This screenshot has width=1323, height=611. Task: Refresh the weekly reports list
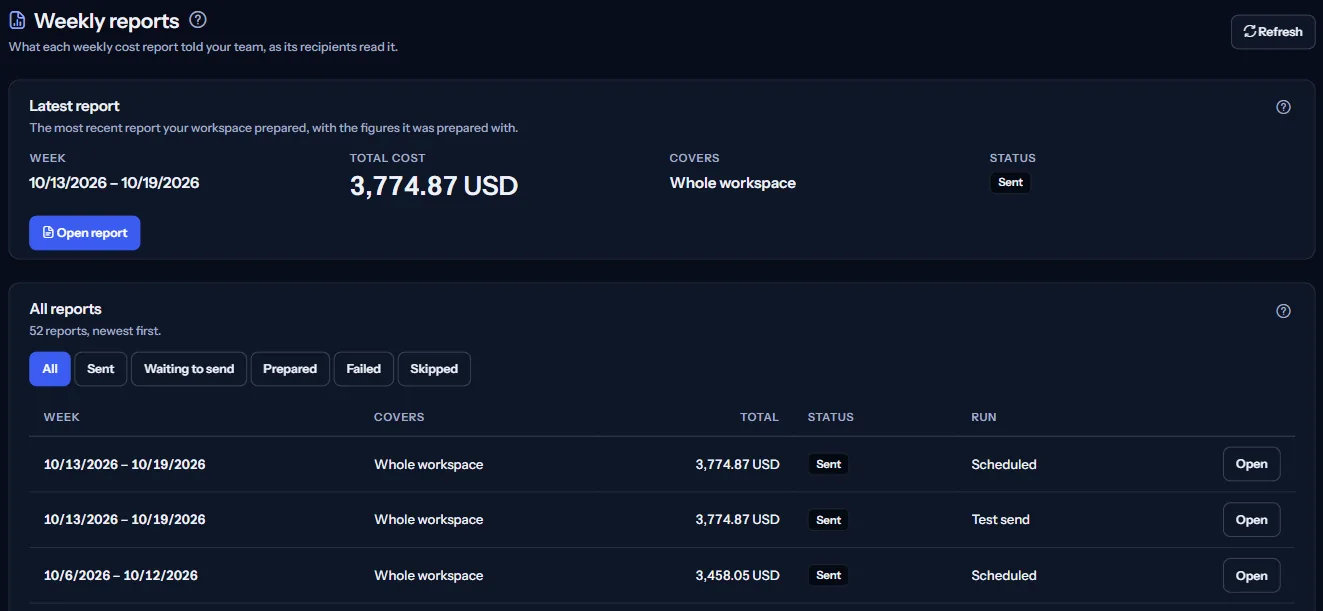[x=1272, y=32]
